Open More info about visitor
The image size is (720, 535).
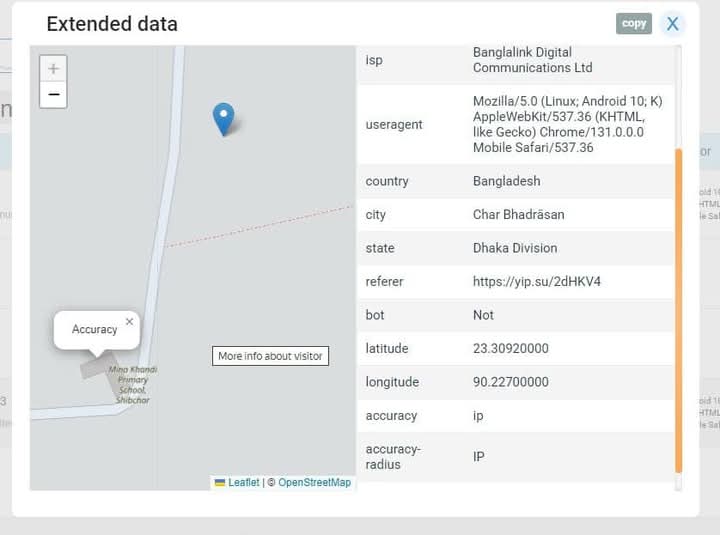tap(270, 356)
